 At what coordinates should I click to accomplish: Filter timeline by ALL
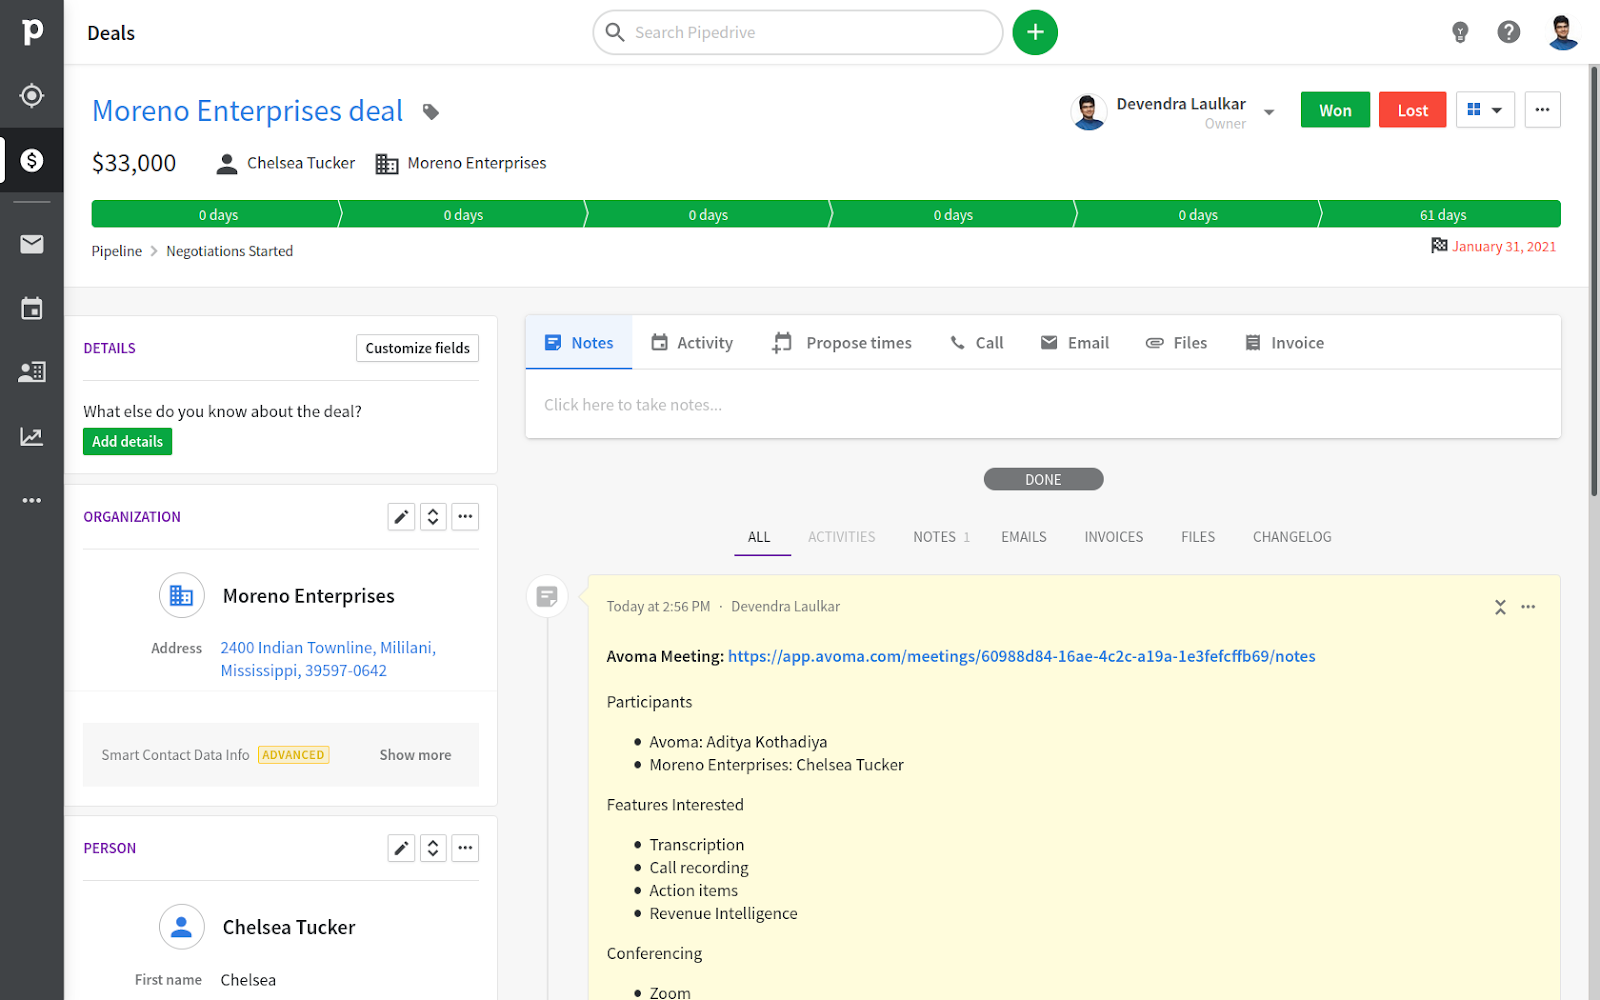coord(759,537)
